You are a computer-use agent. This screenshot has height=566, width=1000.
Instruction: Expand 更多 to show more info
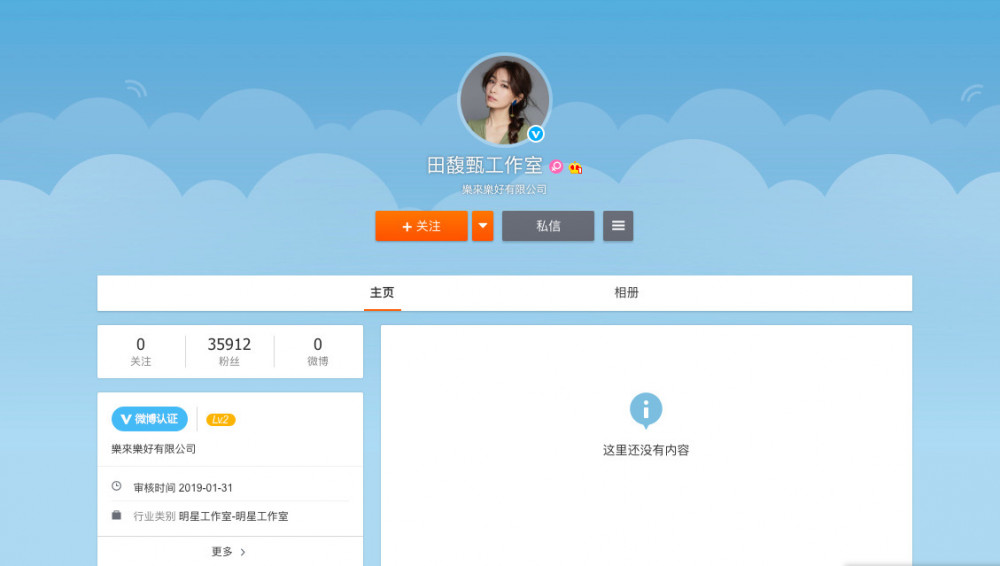(x=229, y=551)
